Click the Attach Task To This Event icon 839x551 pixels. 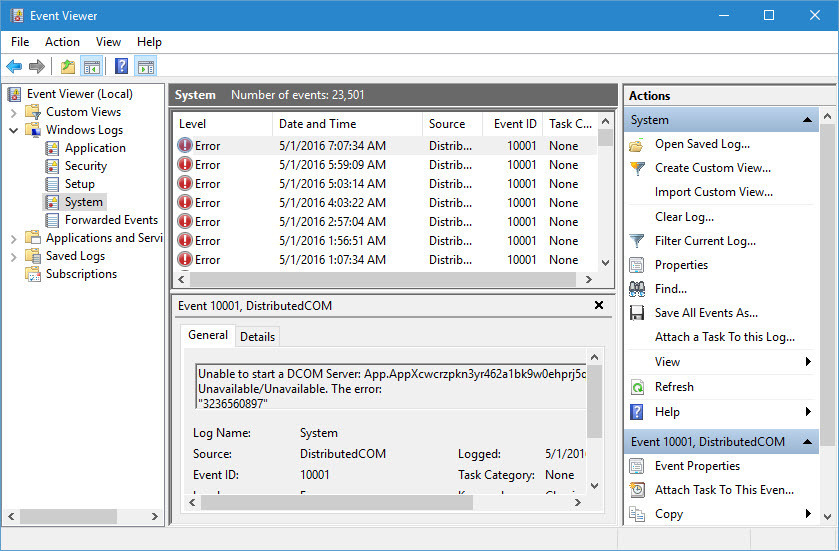click(637, 490)
